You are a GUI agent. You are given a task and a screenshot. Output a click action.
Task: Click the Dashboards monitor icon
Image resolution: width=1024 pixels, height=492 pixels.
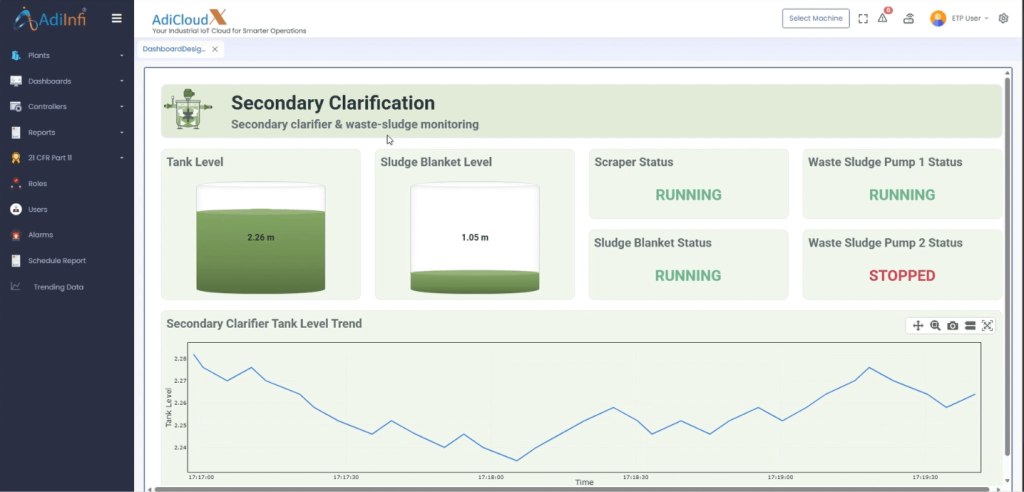[x=16, y=81]
